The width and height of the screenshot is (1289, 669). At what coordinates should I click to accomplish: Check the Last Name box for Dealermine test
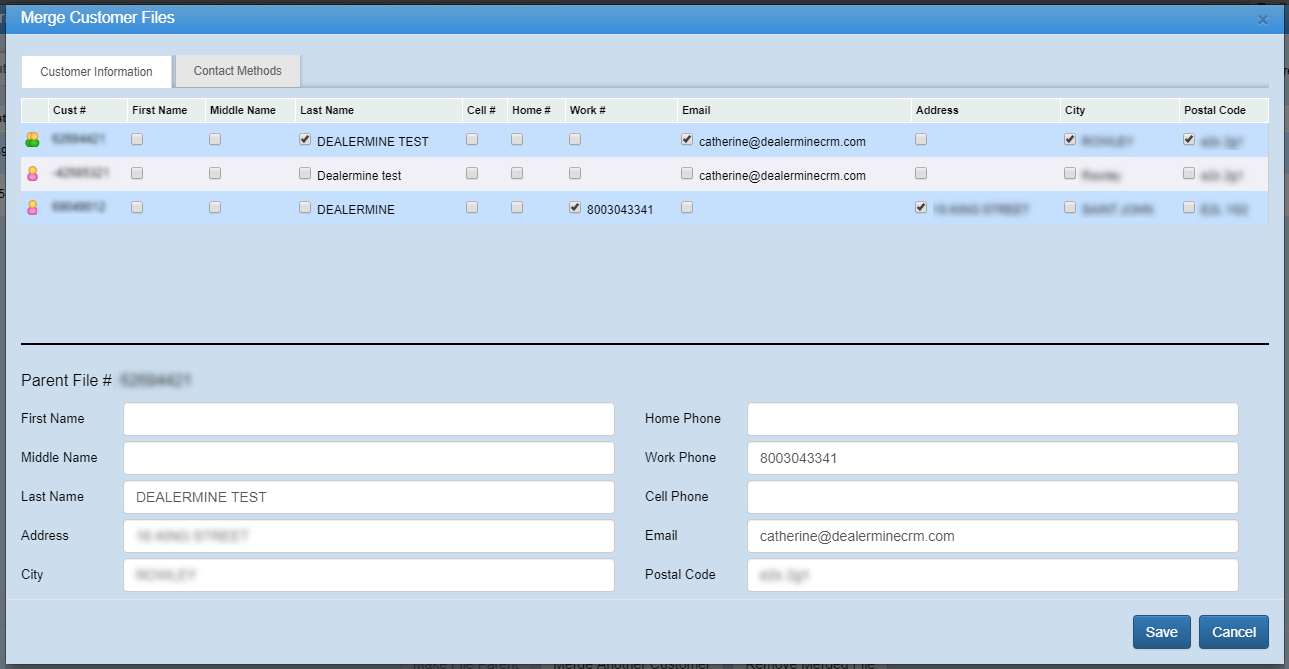(305, 174)
